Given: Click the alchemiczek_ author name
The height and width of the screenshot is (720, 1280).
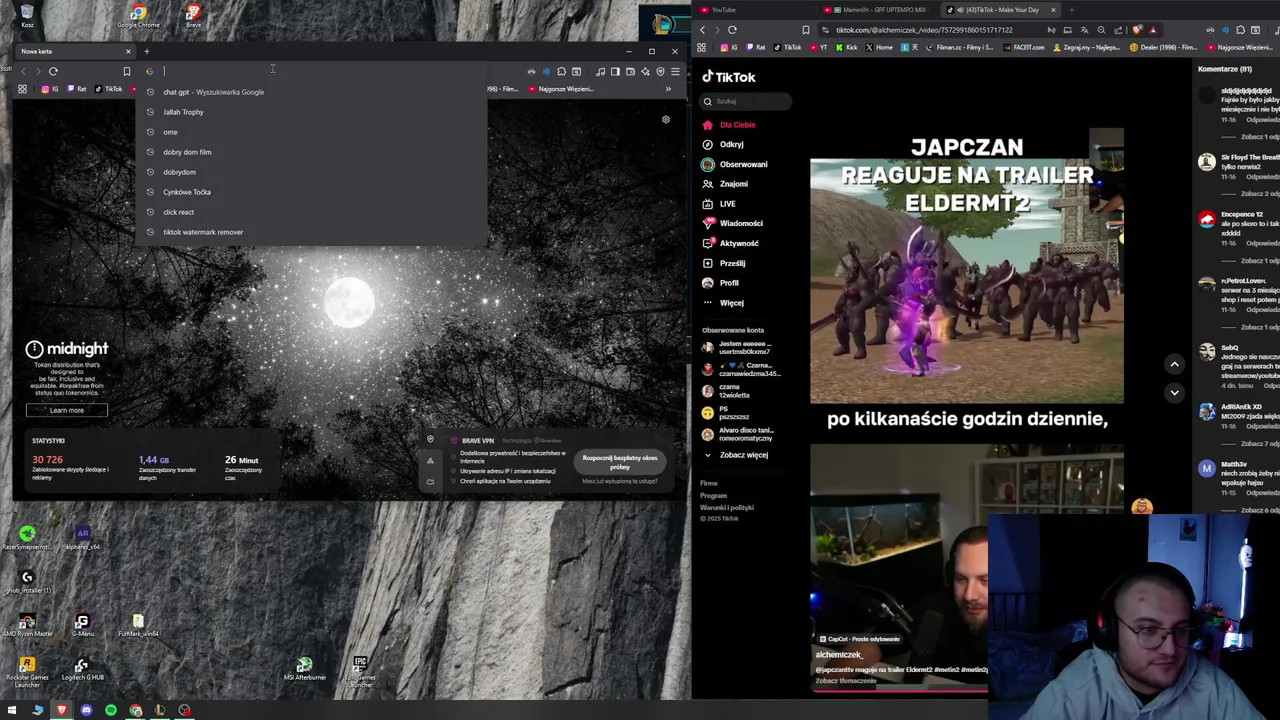Looking at the screenshot, I should click(x=838, y=655).
